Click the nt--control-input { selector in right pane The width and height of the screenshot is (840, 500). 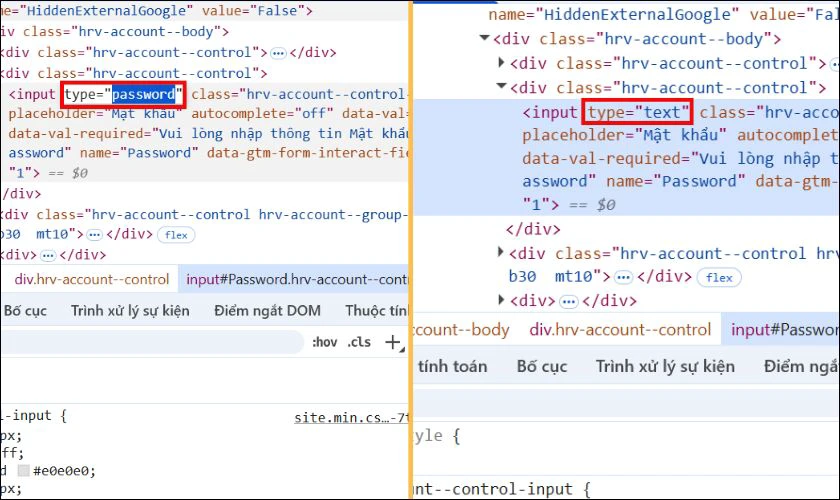(x=501, y=489)
